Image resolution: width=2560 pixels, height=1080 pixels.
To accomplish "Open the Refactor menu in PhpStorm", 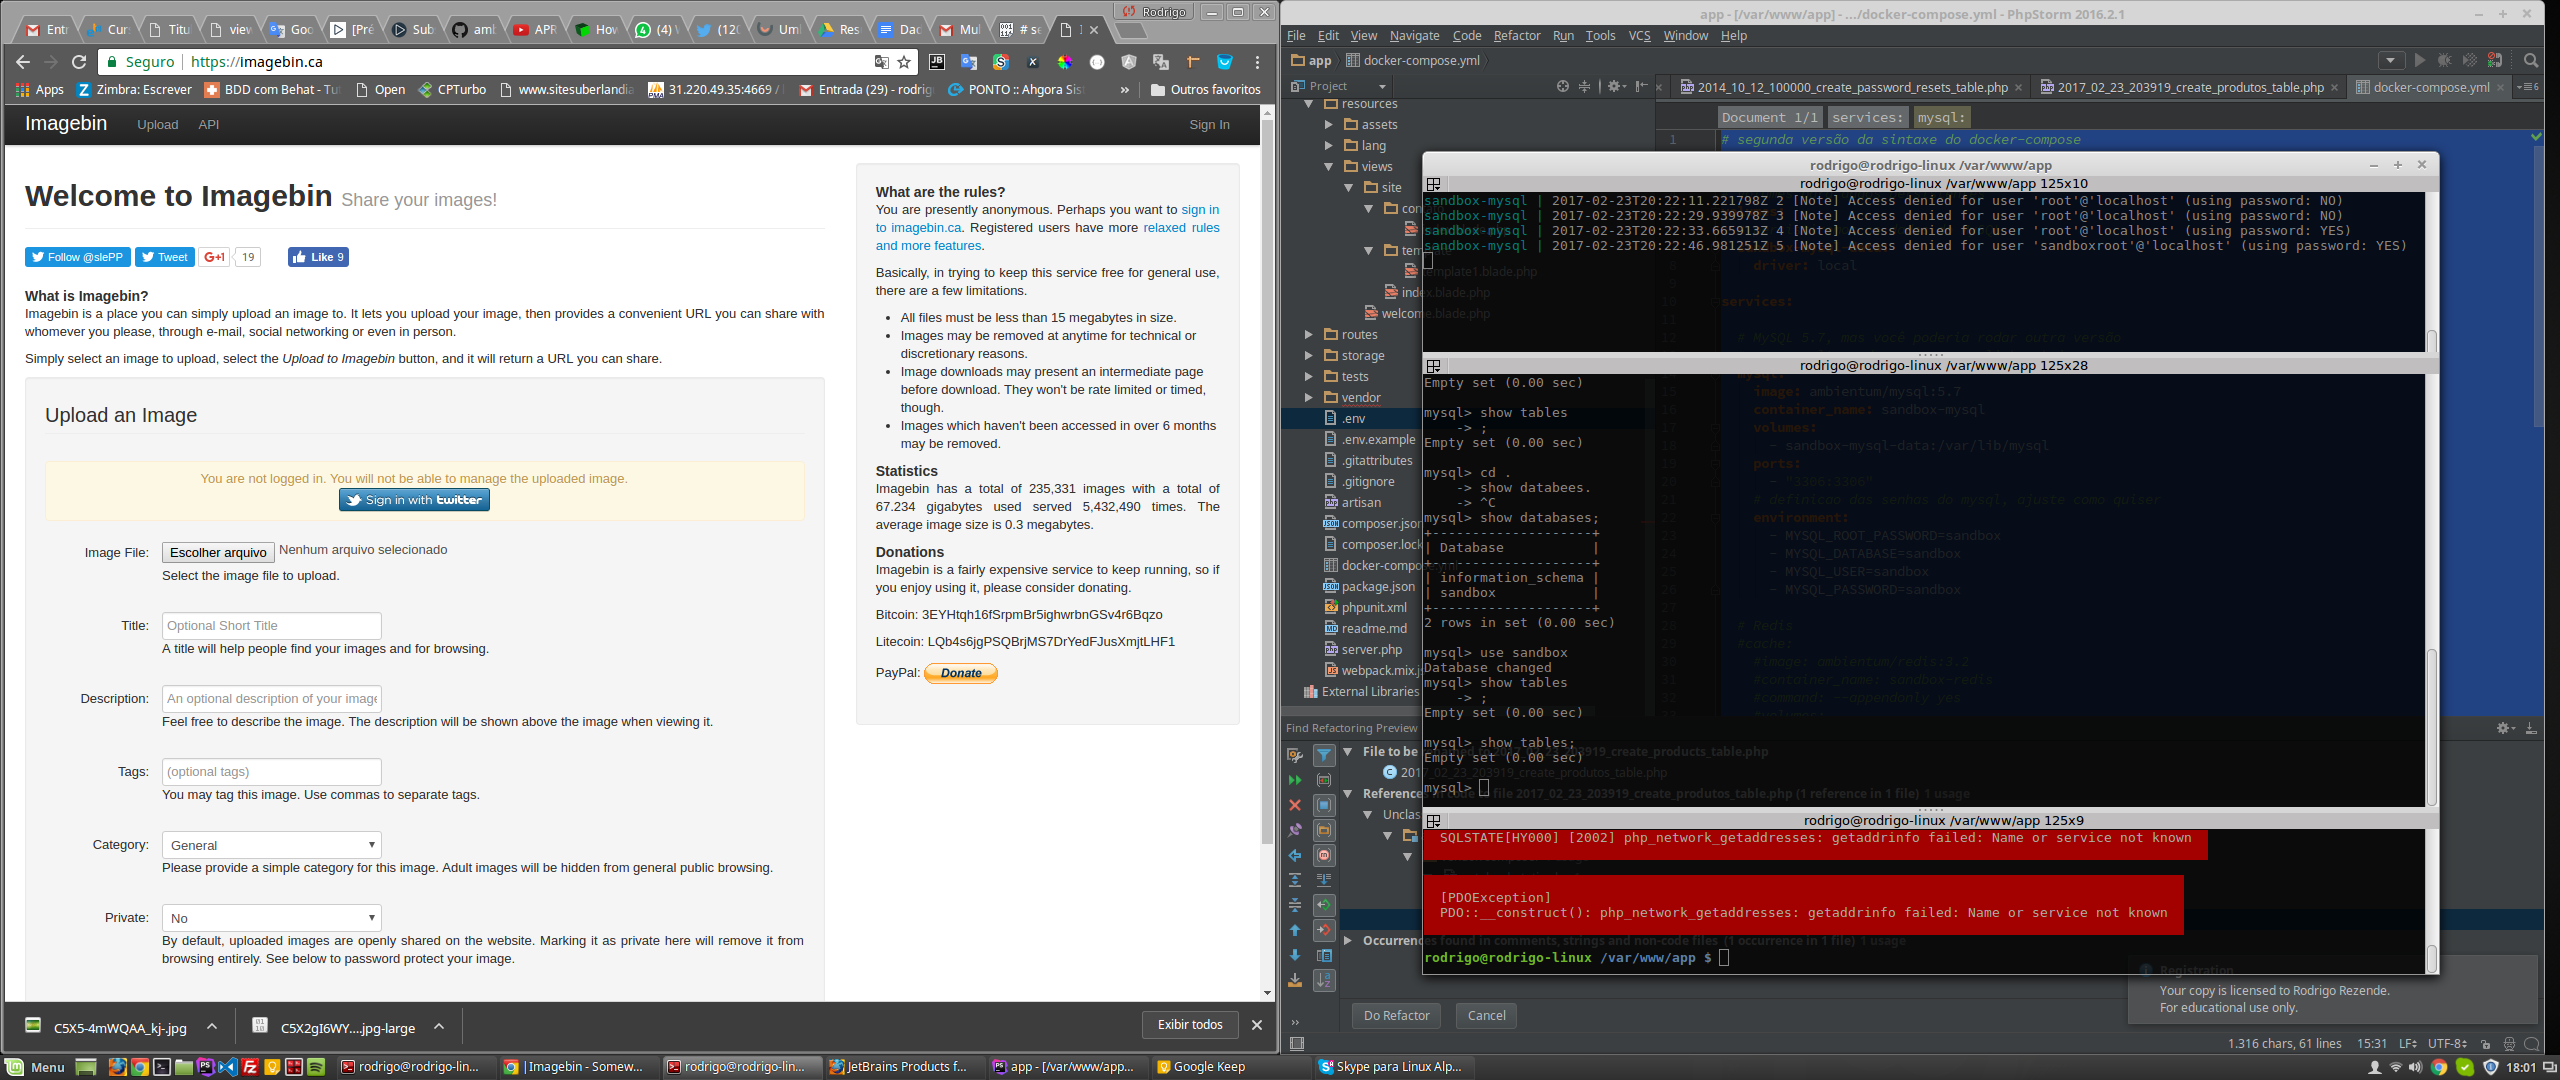I will (x=1516, y=36).
